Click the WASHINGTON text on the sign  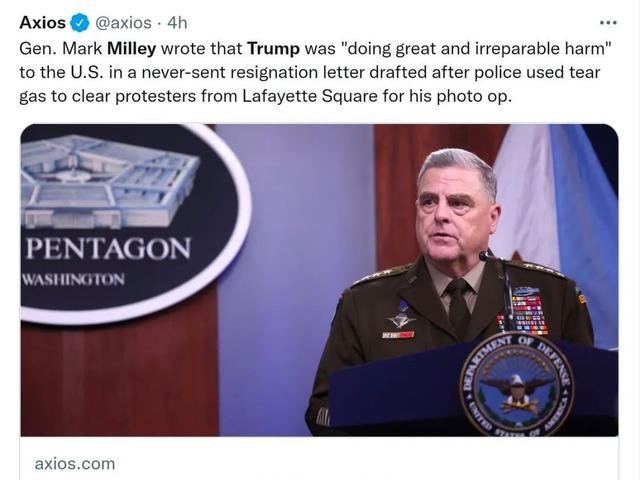click(x=73, y=280)
